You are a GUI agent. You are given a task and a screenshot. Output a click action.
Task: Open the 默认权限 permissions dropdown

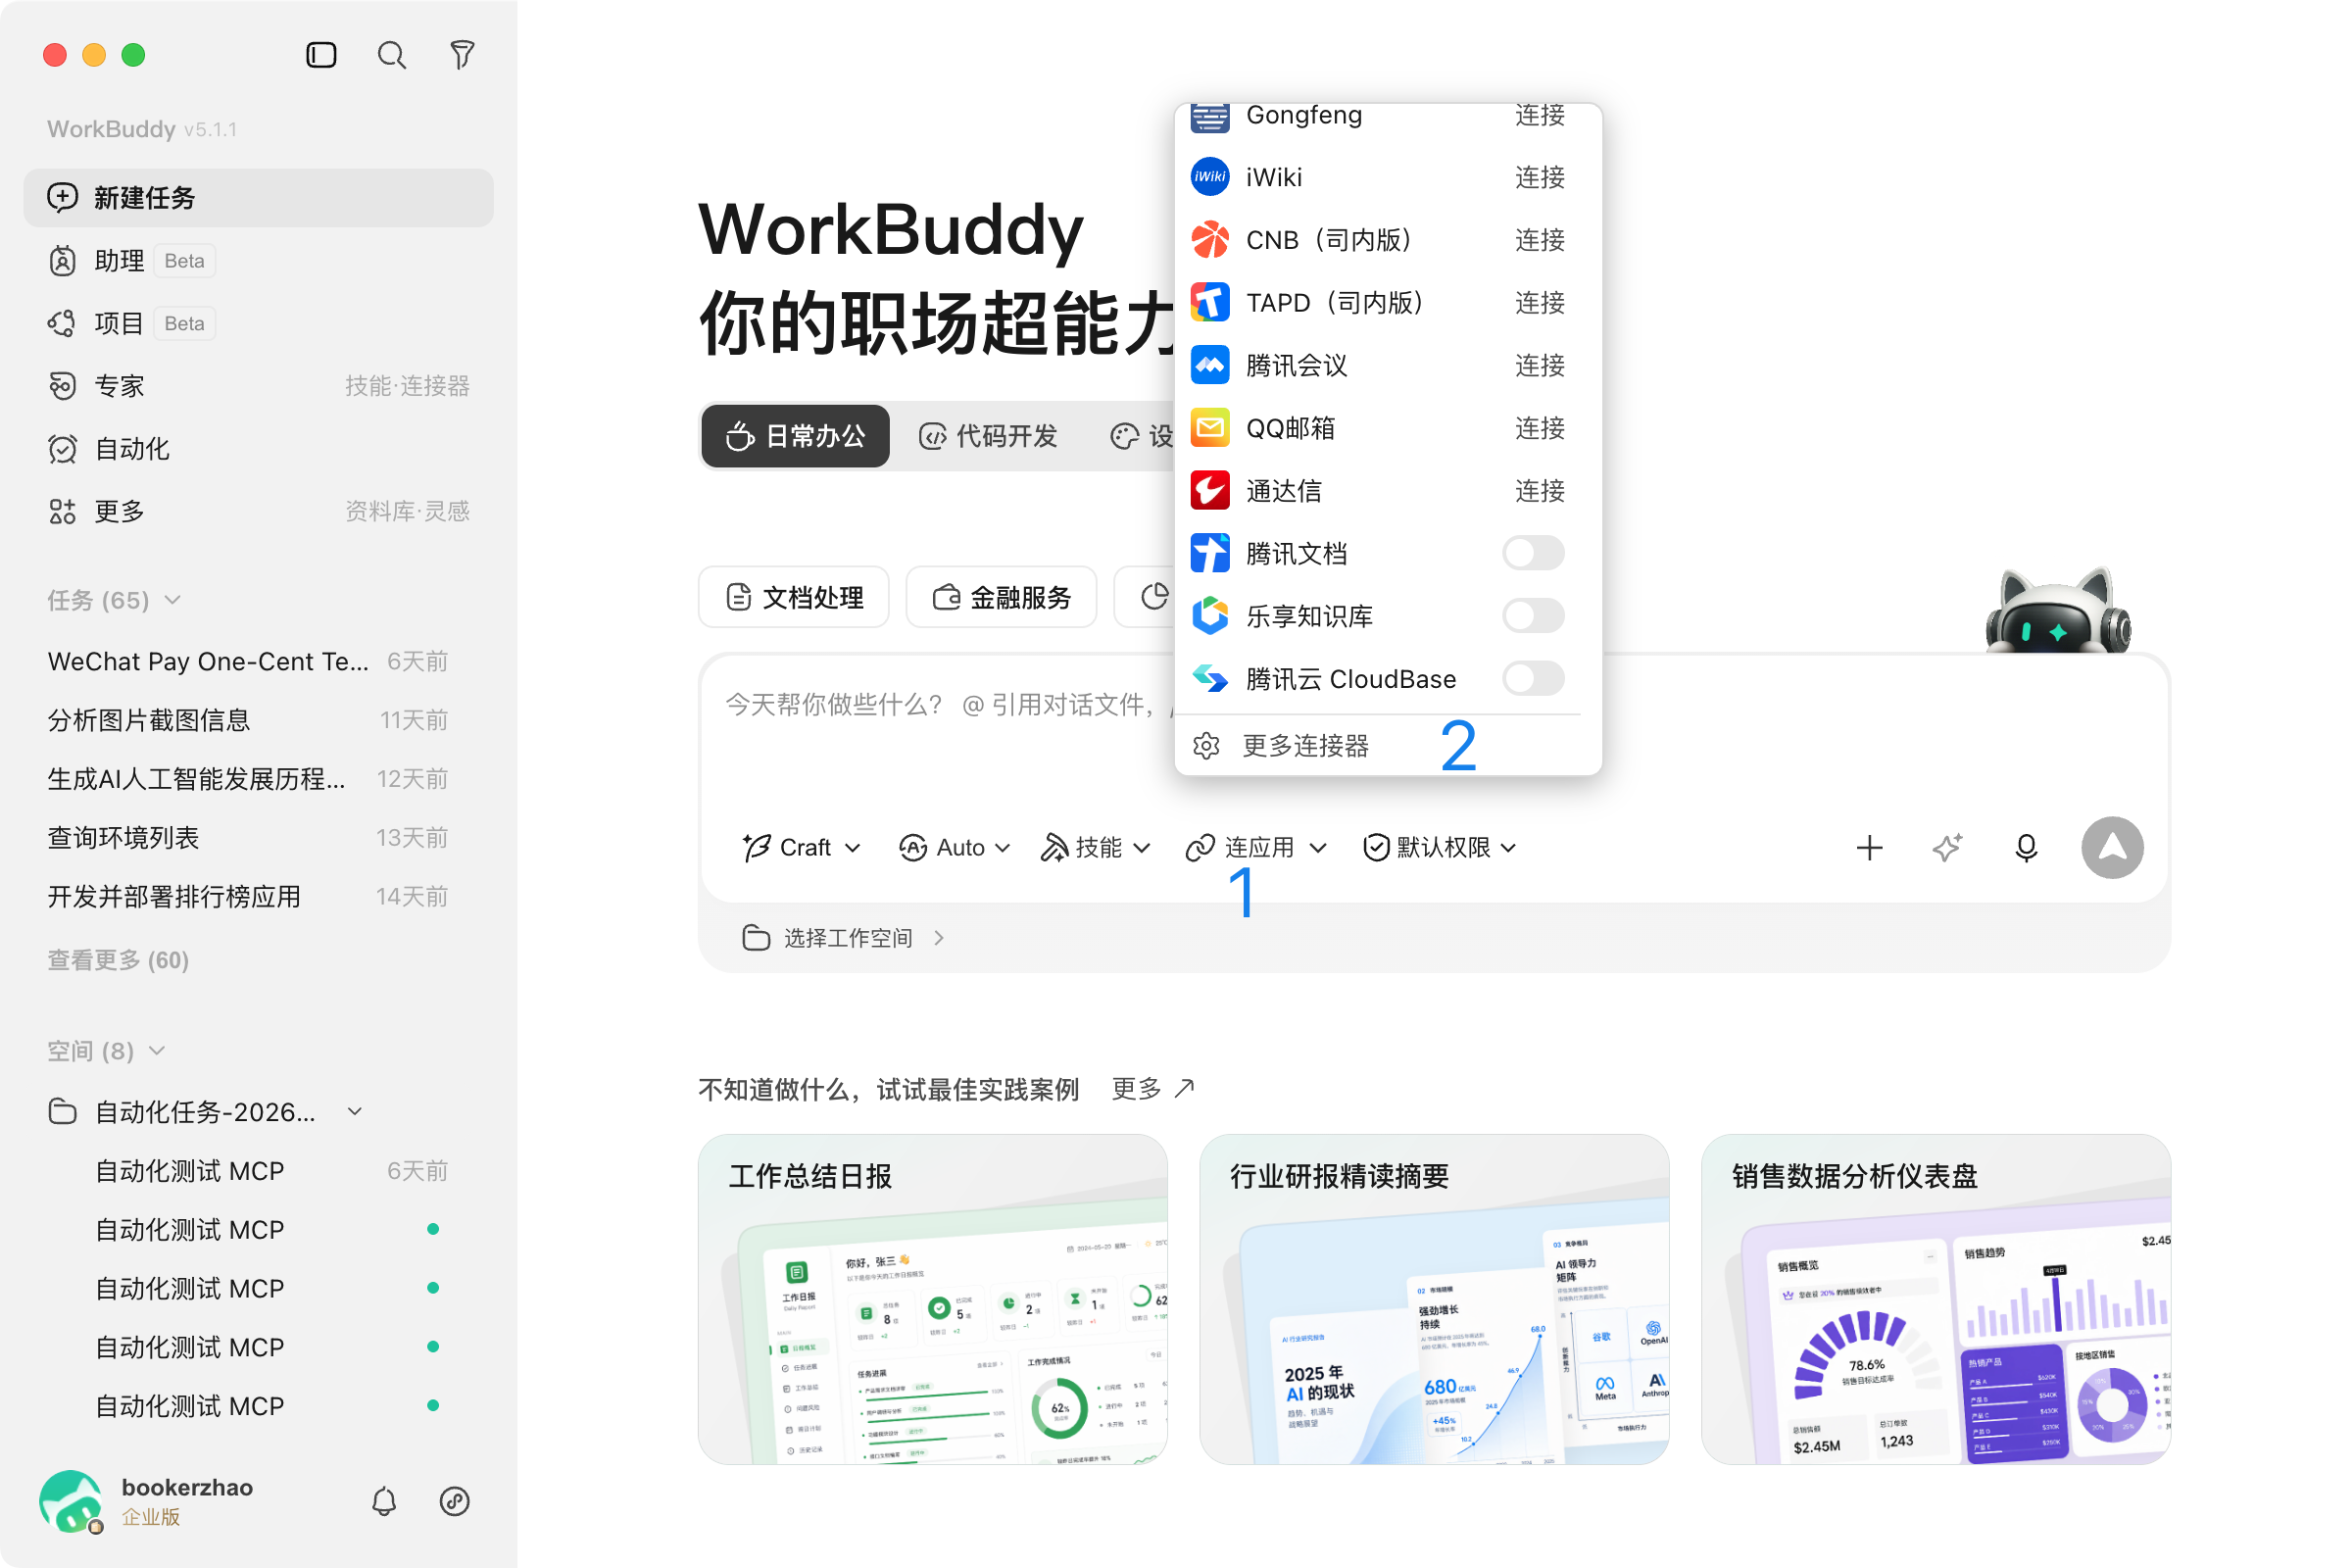[x=1440, y=848]
